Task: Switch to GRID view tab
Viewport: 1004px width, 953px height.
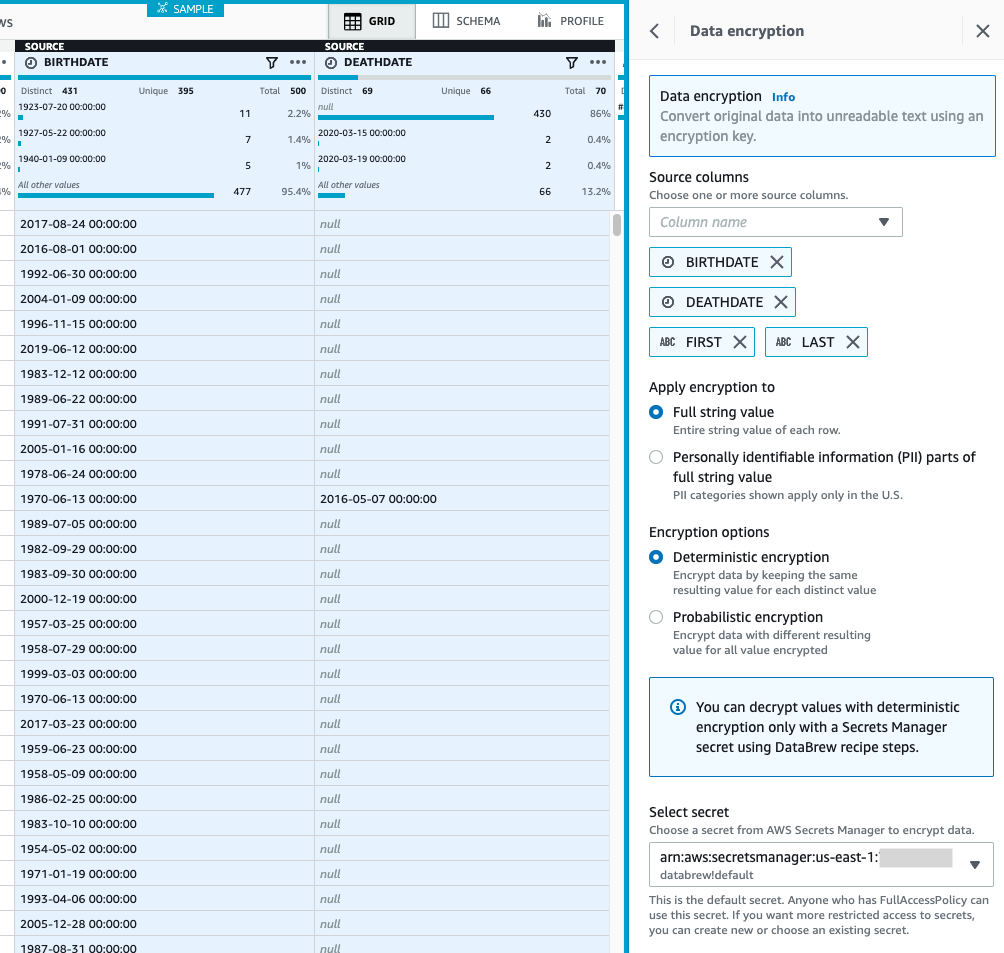Action: [x=371, y=21]
